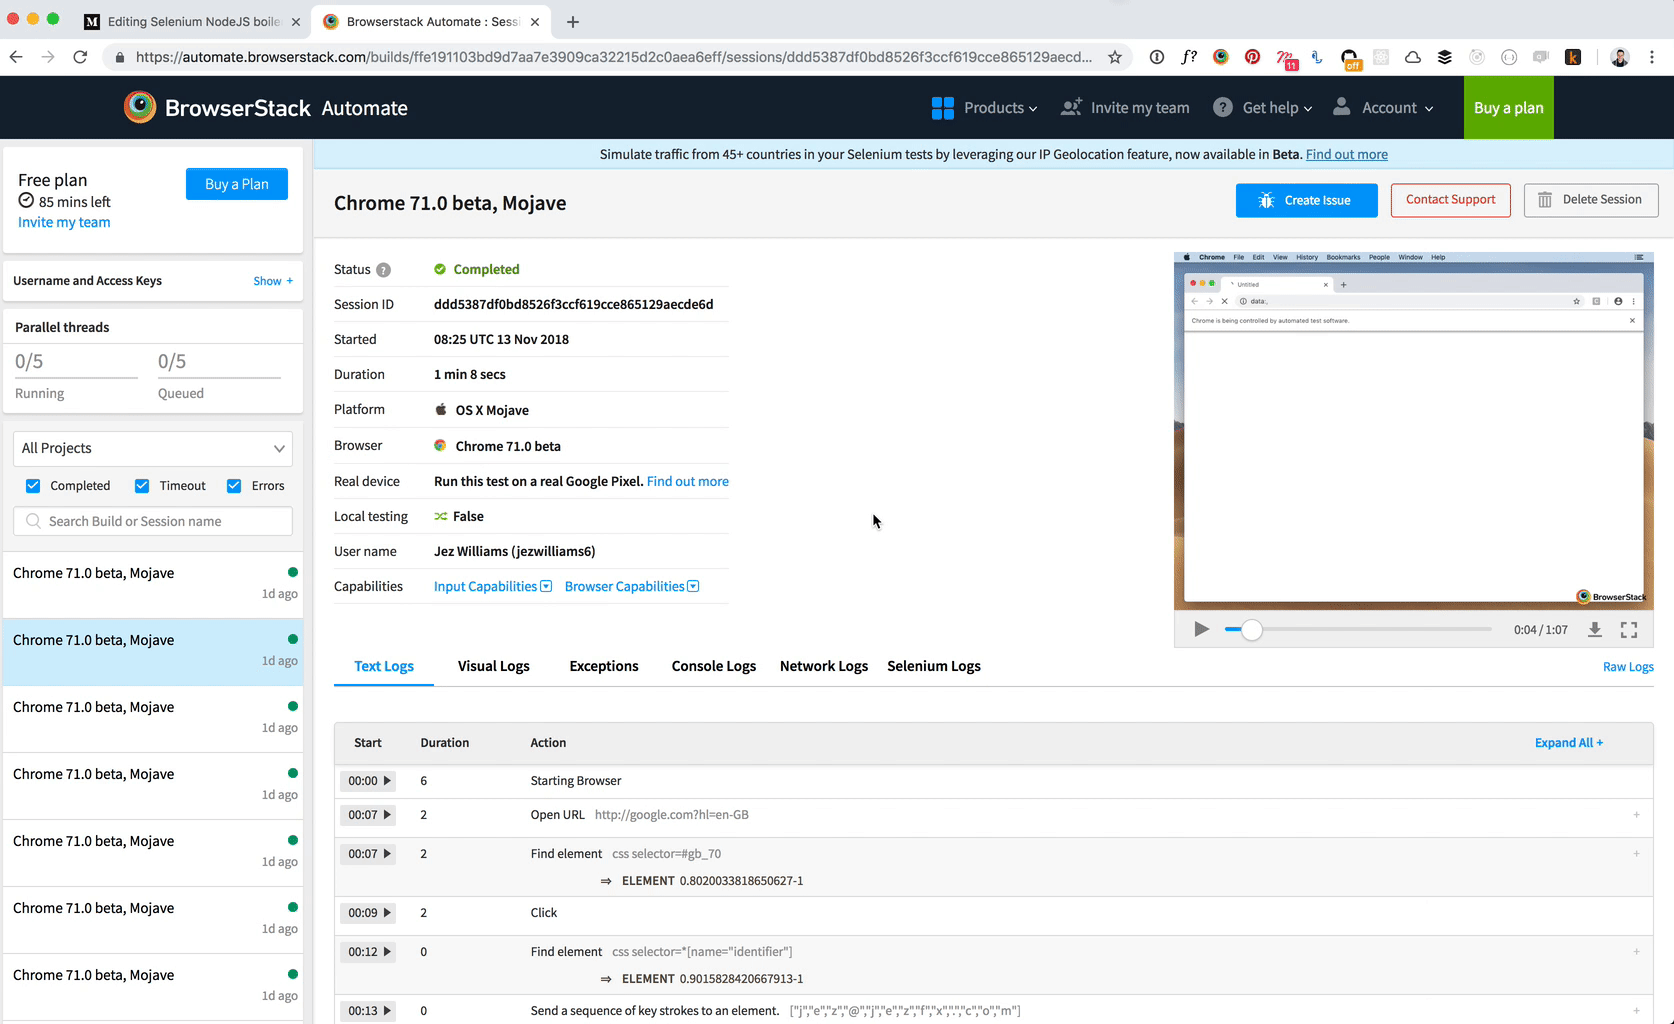
Task: Click the Create Issue button
Action: pos(1307,200)
